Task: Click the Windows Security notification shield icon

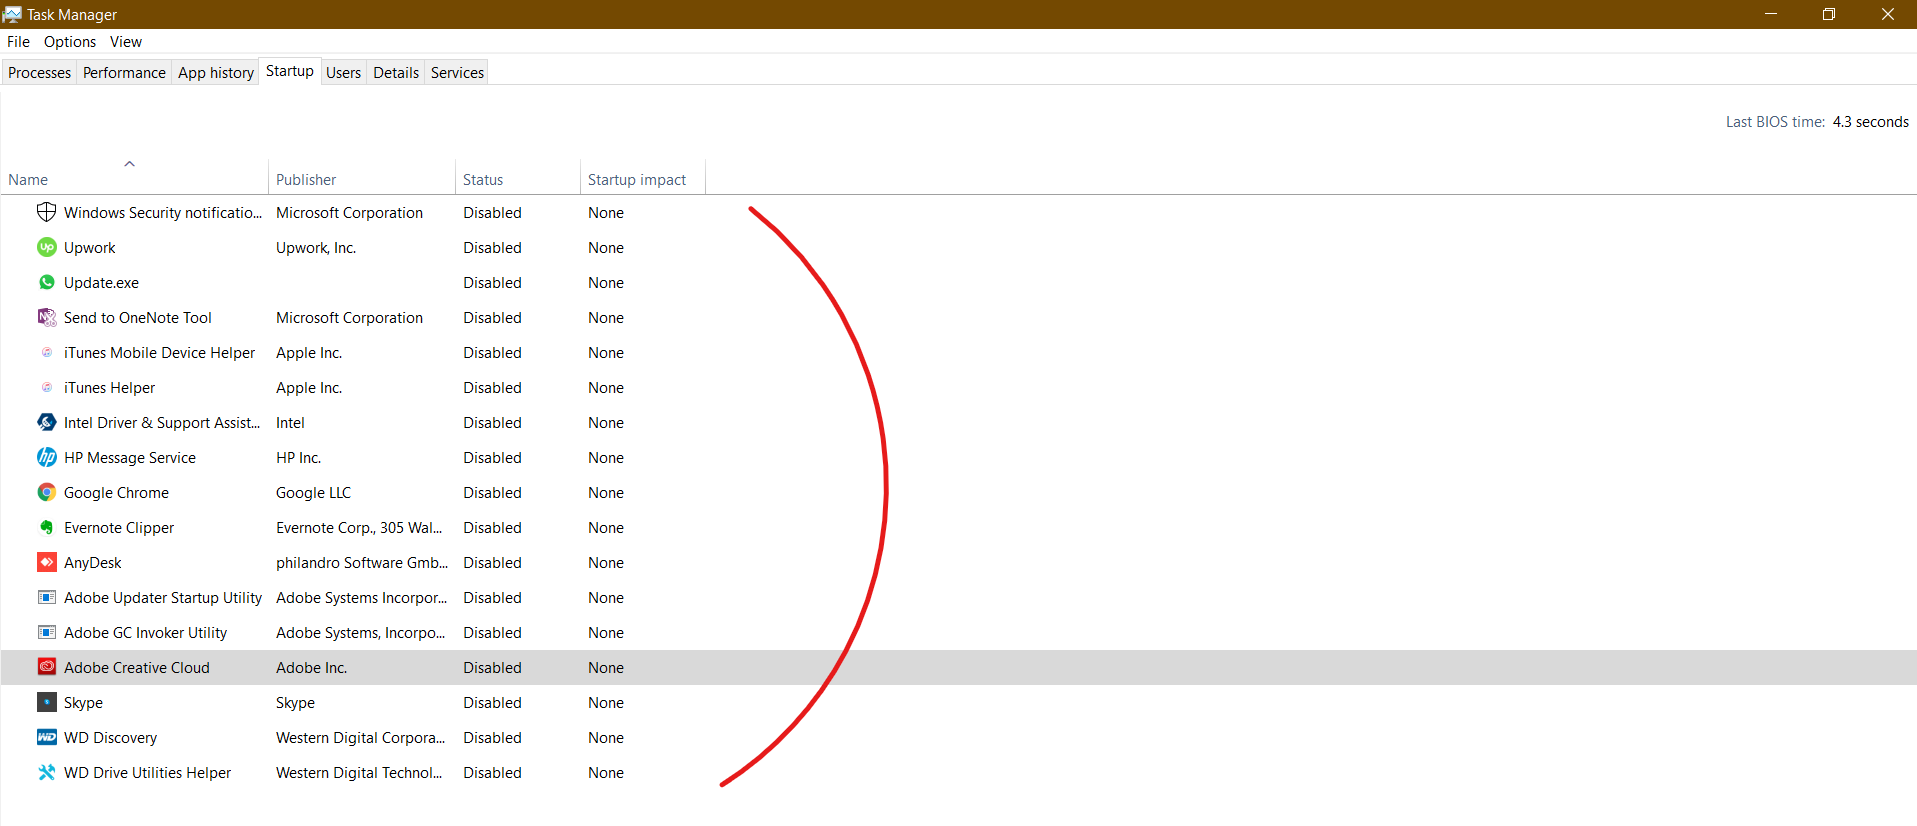Action: point(46,212)
